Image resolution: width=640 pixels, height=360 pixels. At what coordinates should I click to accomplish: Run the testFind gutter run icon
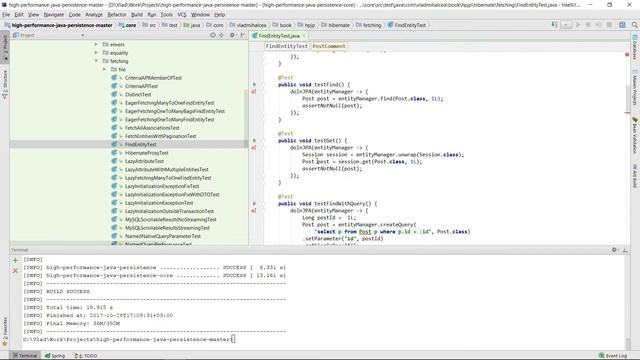254,84
